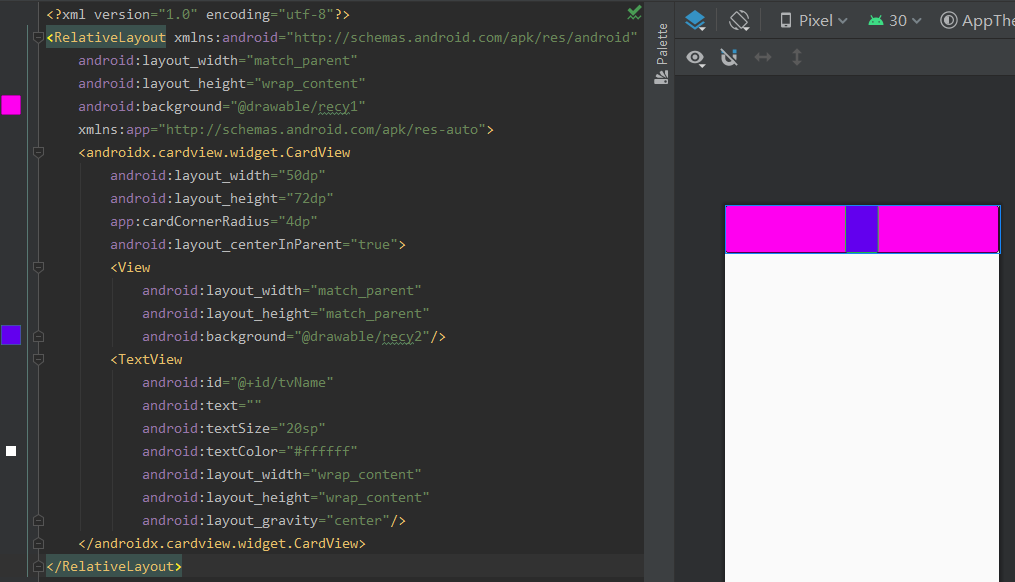This screenshot has height=582, width=1015.
Task: Click the textColor "#ffffff" value
Action: pos(322,452)
